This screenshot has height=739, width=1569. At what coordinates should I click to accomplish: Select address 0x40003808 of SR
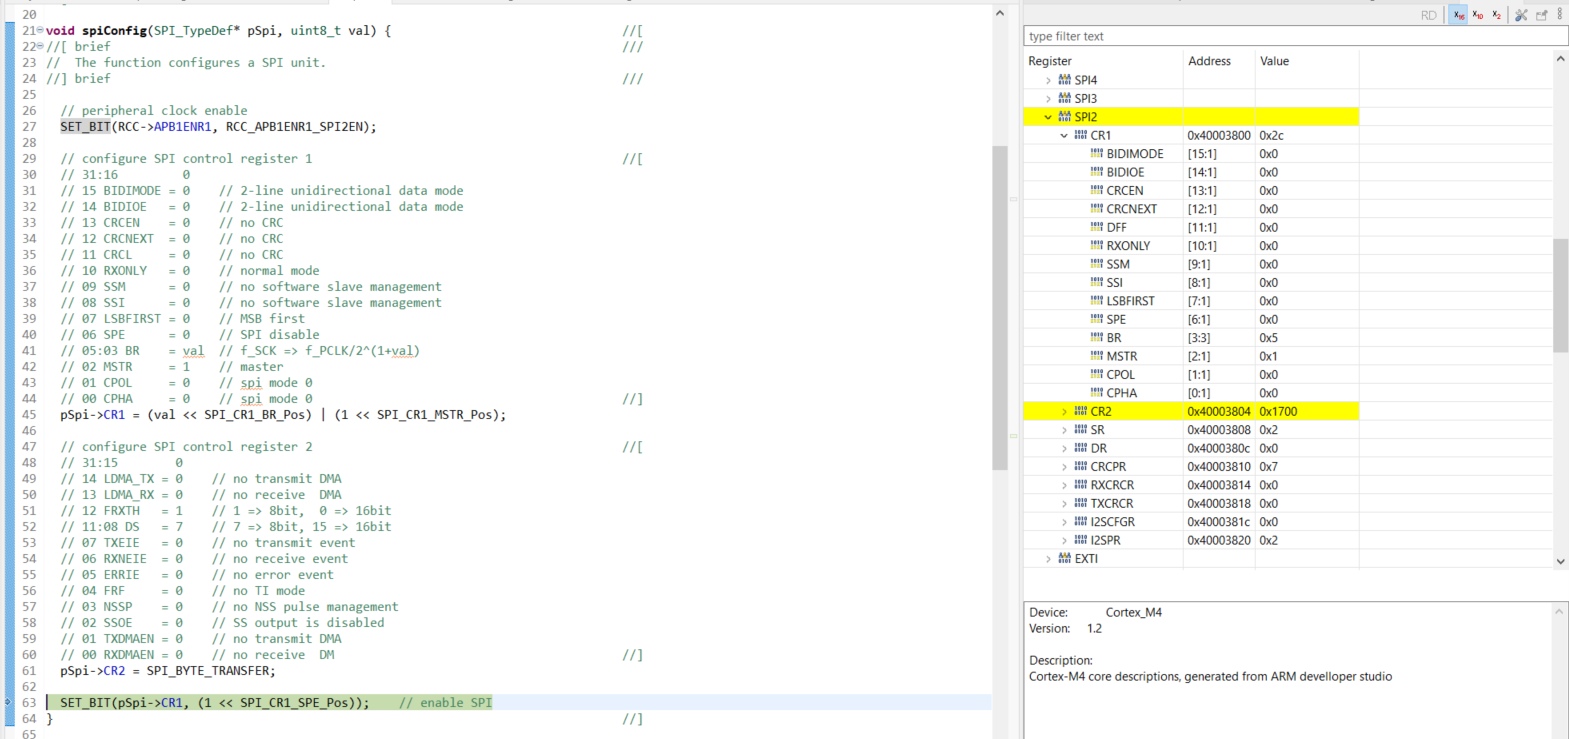pos(1219,430)
